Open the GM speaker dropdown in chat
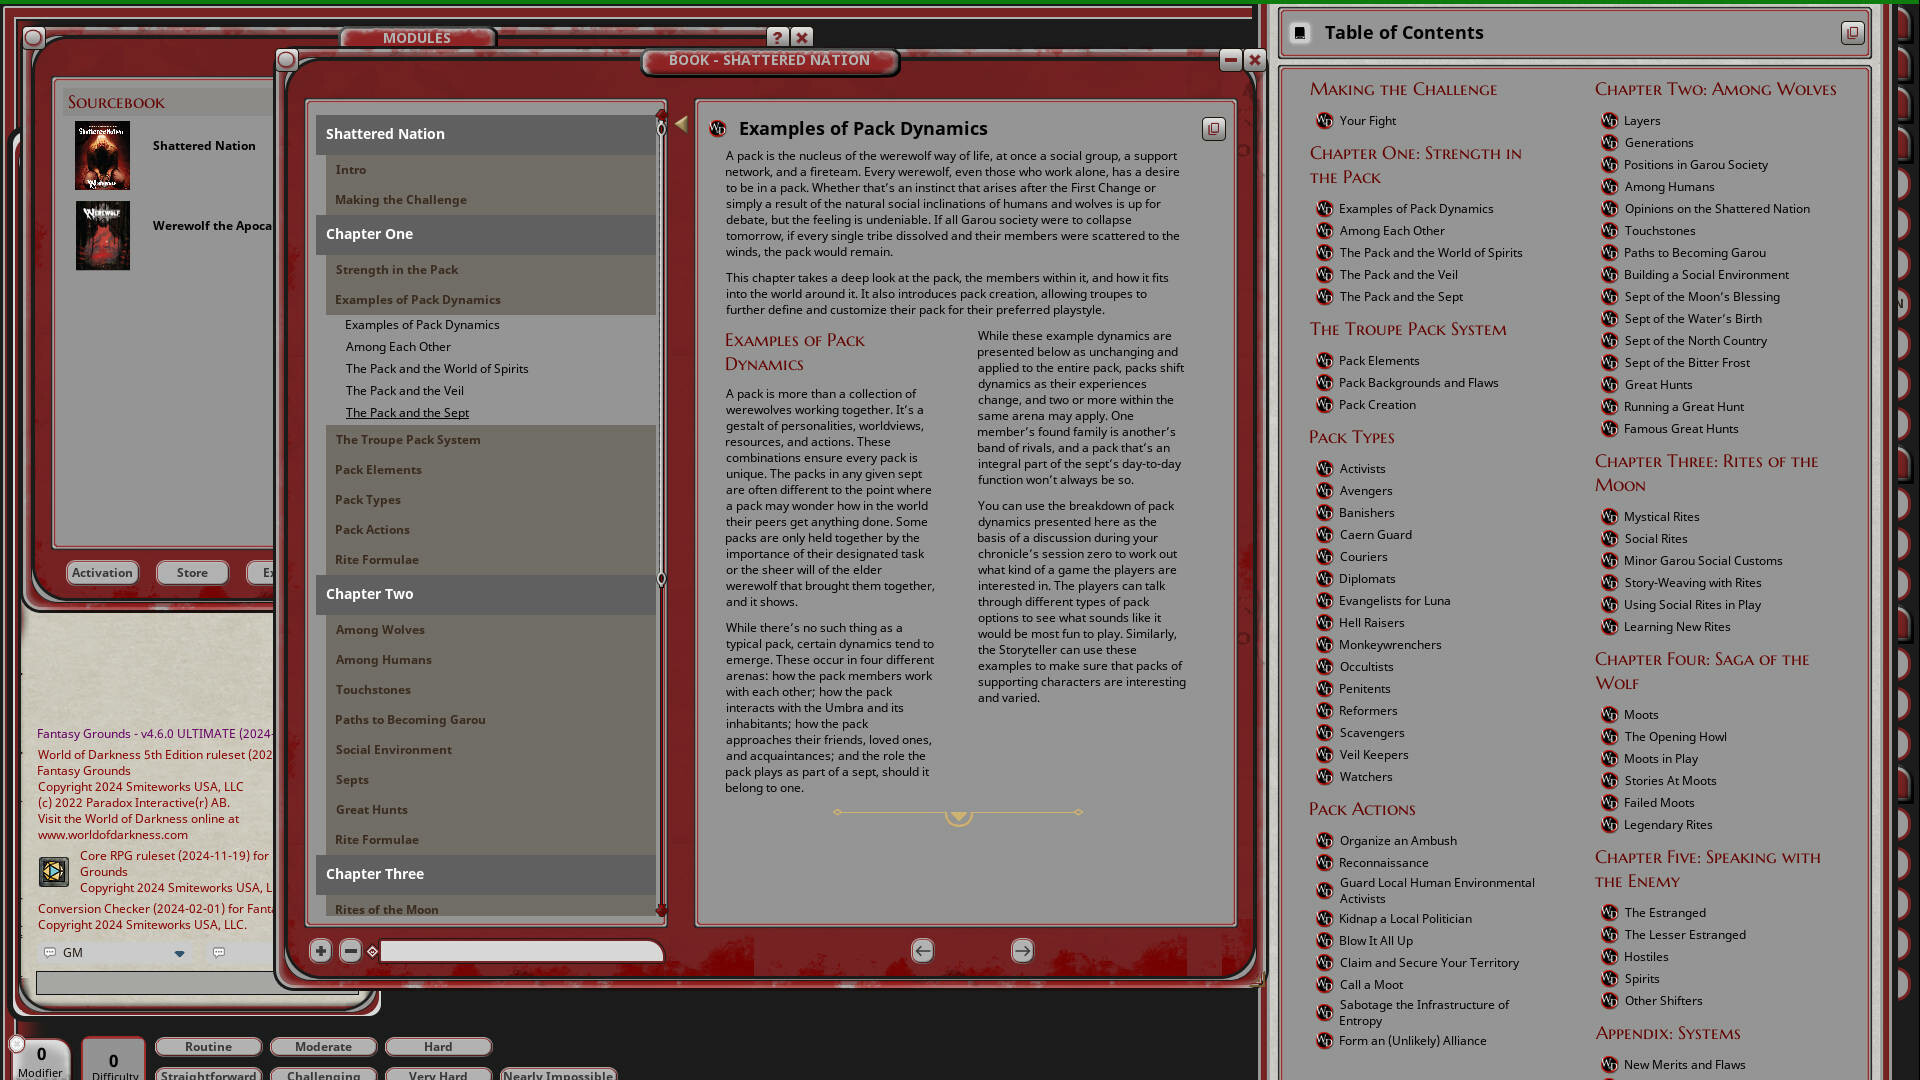The image size is (1920, 1080). pyautogui.click(x=180, y=952)
